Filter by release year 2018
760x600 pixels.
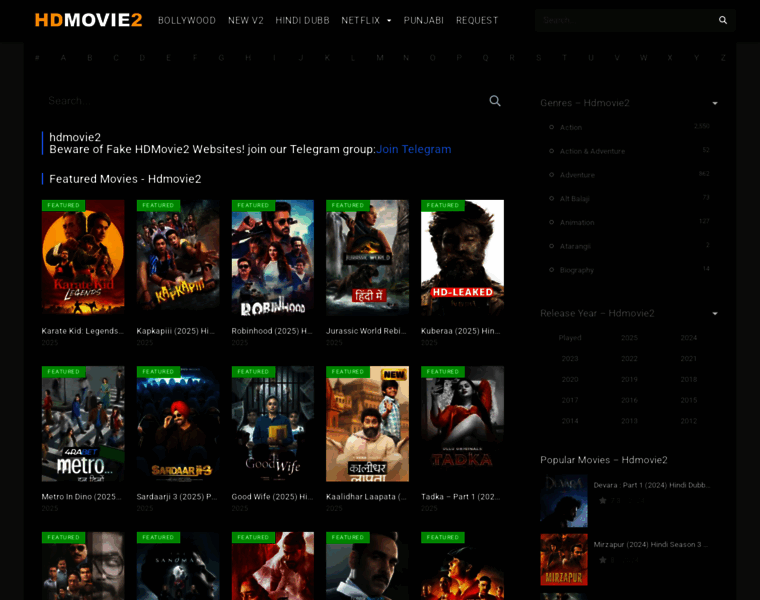(x=688, y=379)
